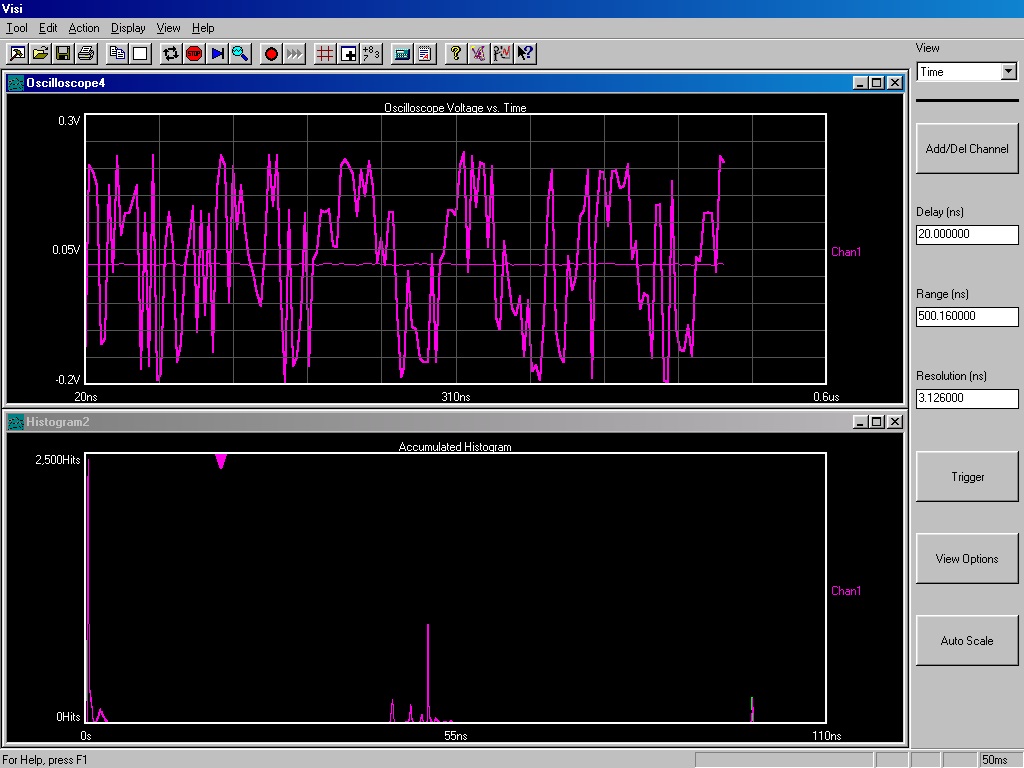Click the red STOP sign icon
This screenshot has width=1024, height=768.
point(194,54)
